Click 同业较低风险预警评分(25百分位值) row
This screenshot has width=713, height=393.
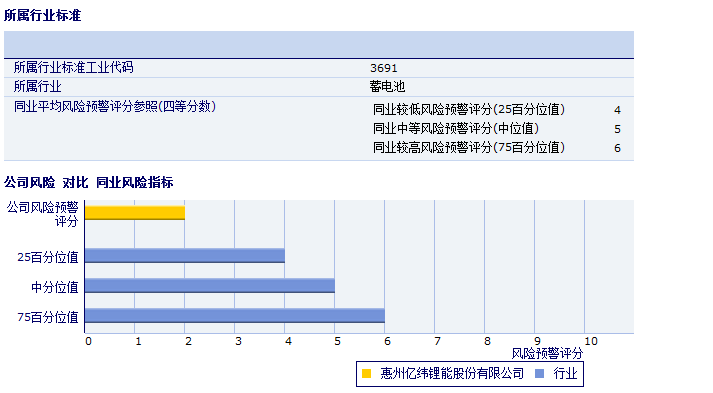pos(497,110)
